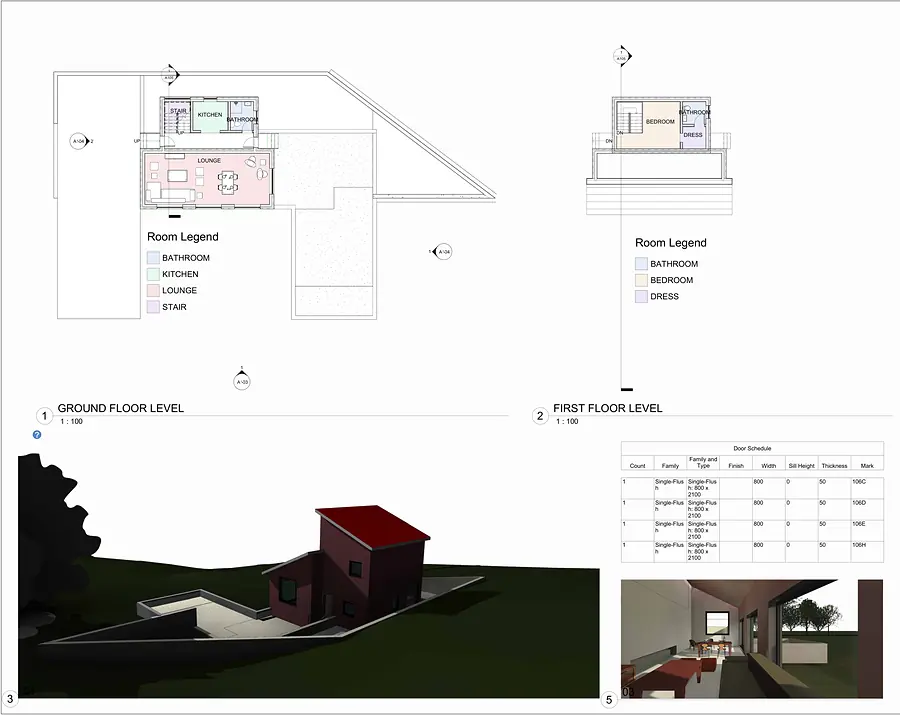Screen dimensions: 900x715
Task: Click the Sill Height column header
Action: 801,465
